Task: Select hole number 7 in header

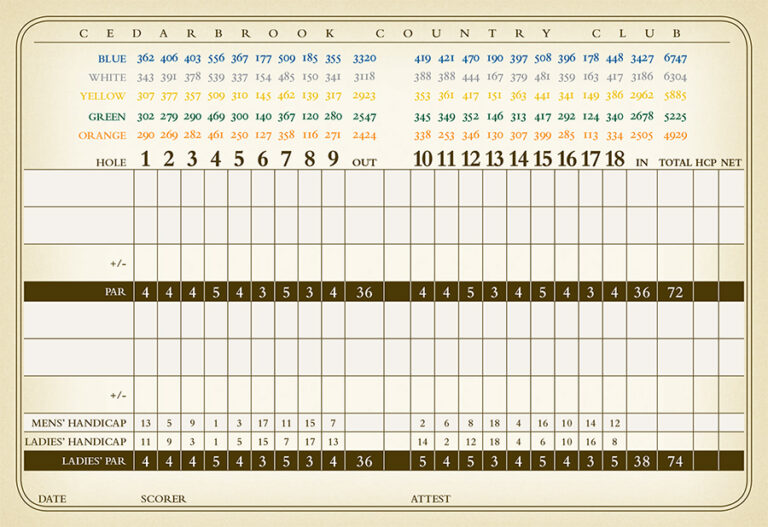Action: coord(287,158)
